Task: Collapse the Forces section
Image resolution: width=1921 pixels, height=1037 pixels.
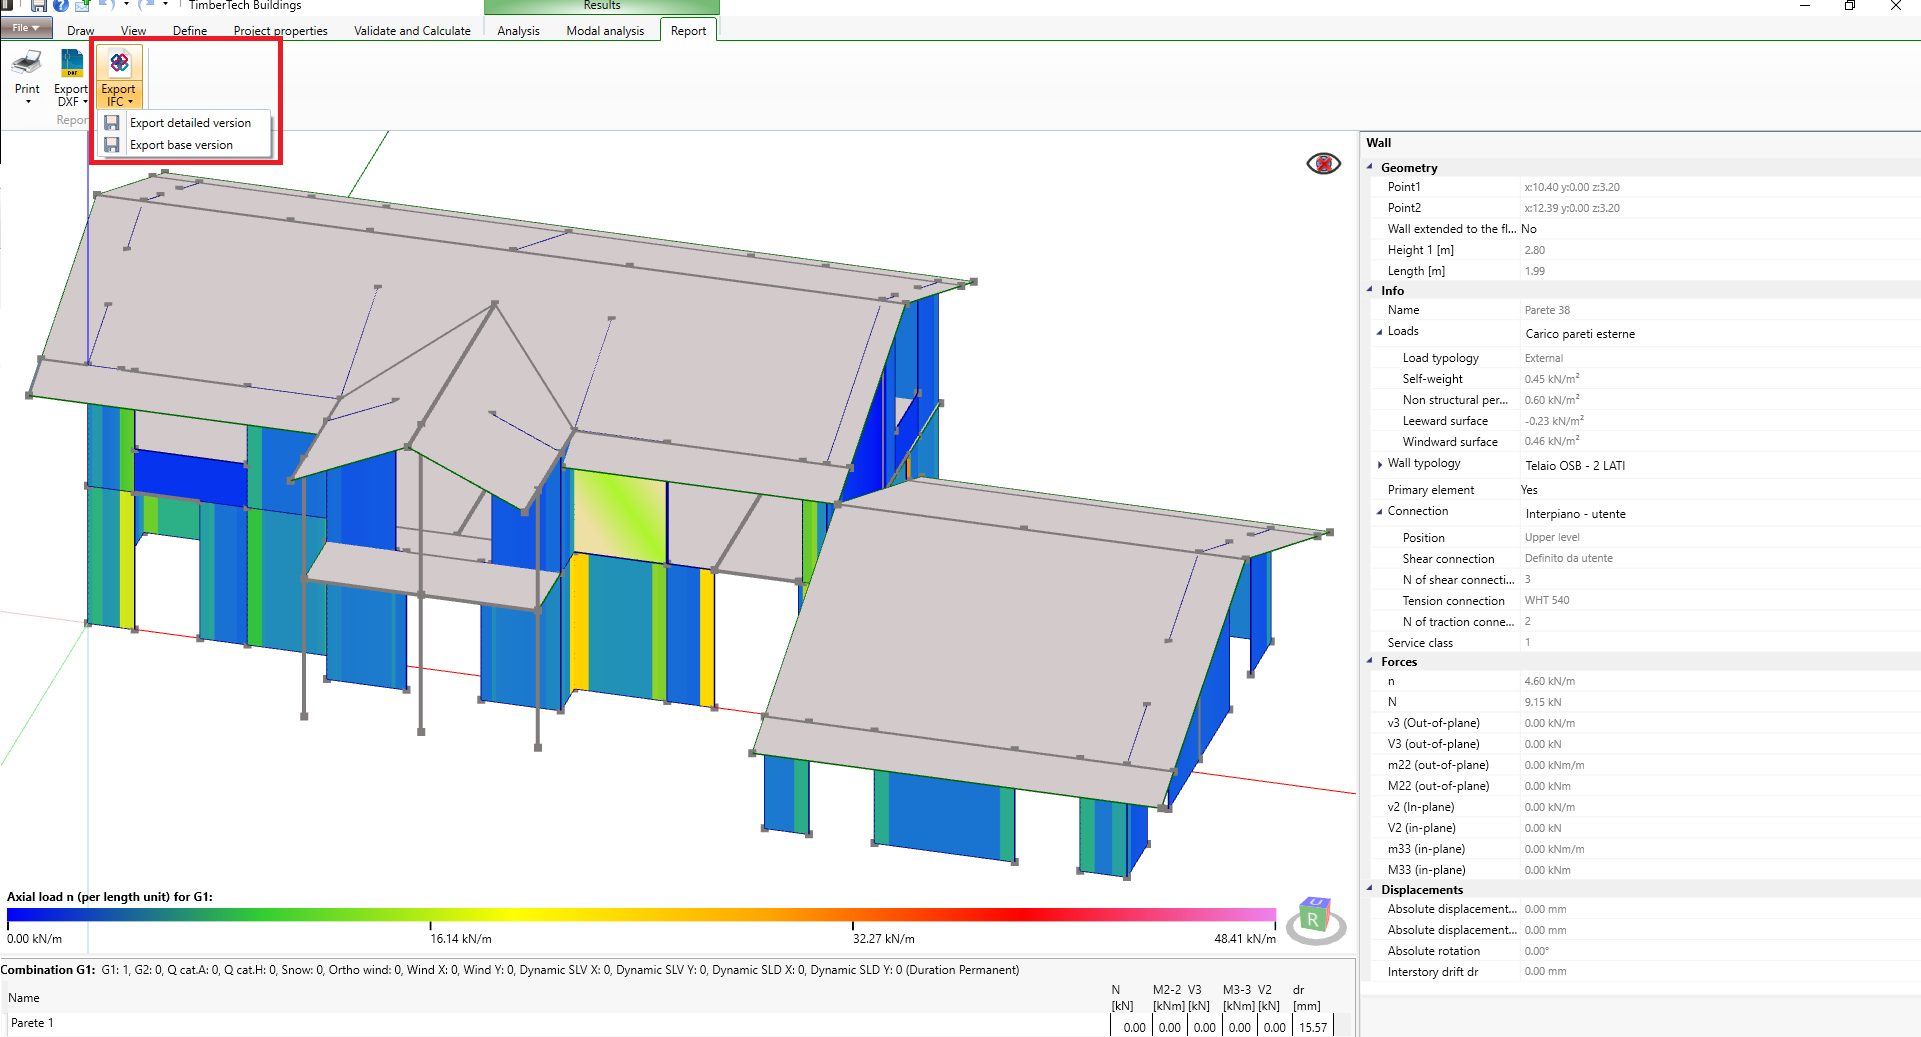Action: pyautogui.click(x=1370, y=661)
